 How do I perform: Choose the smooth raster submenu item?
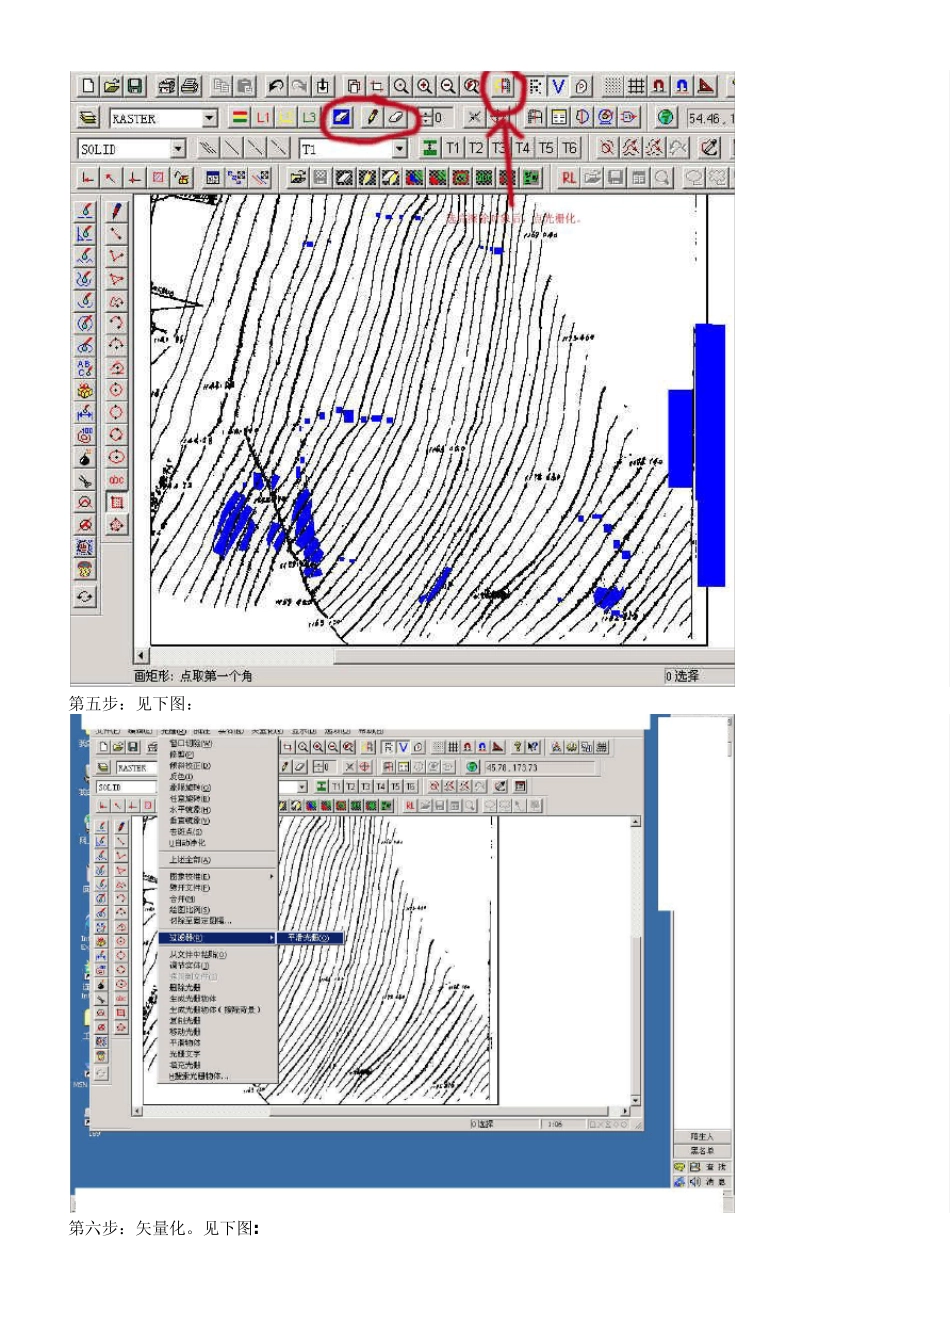310,938
